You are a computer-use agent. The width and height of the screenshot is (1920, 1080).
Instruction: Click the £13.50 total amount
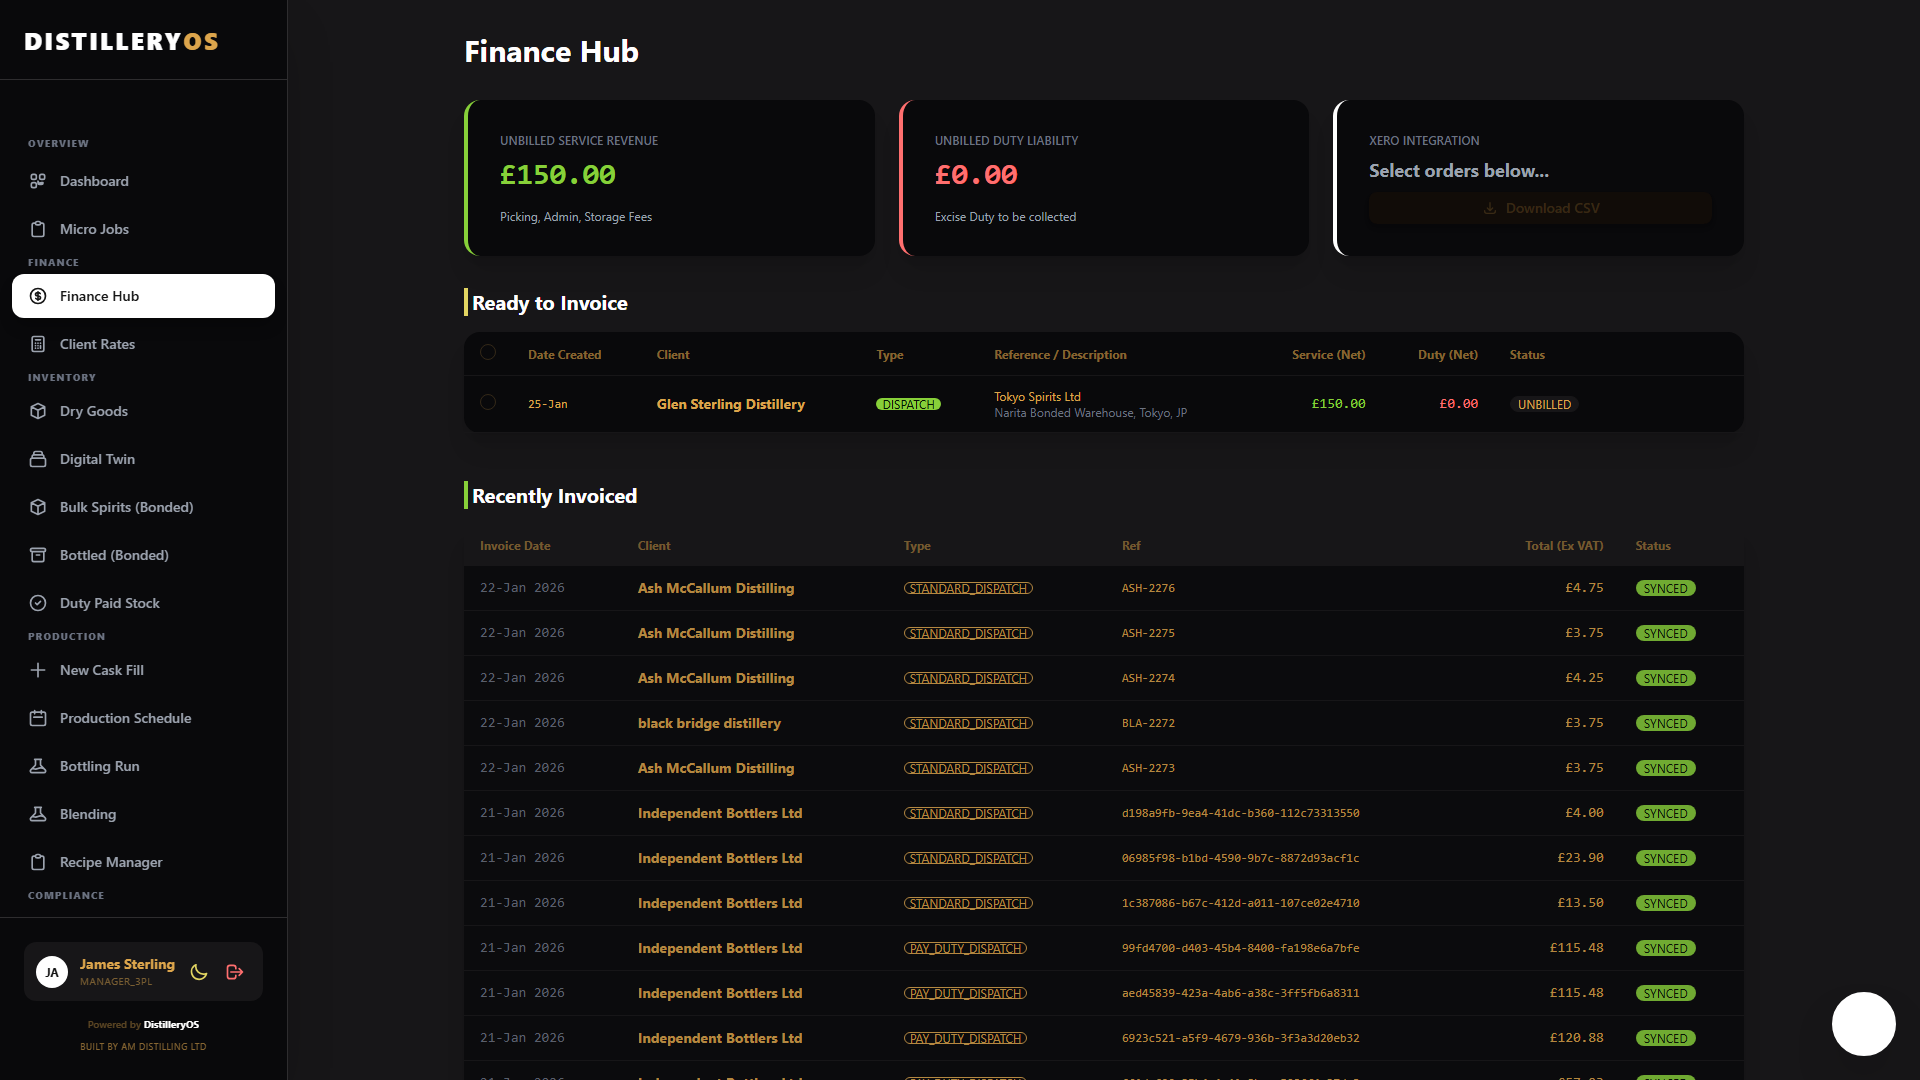click(1580, 903)
